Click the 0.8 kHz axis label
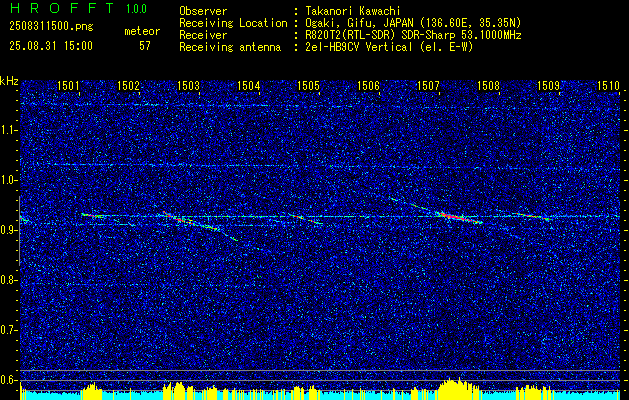 click(8, 280)
